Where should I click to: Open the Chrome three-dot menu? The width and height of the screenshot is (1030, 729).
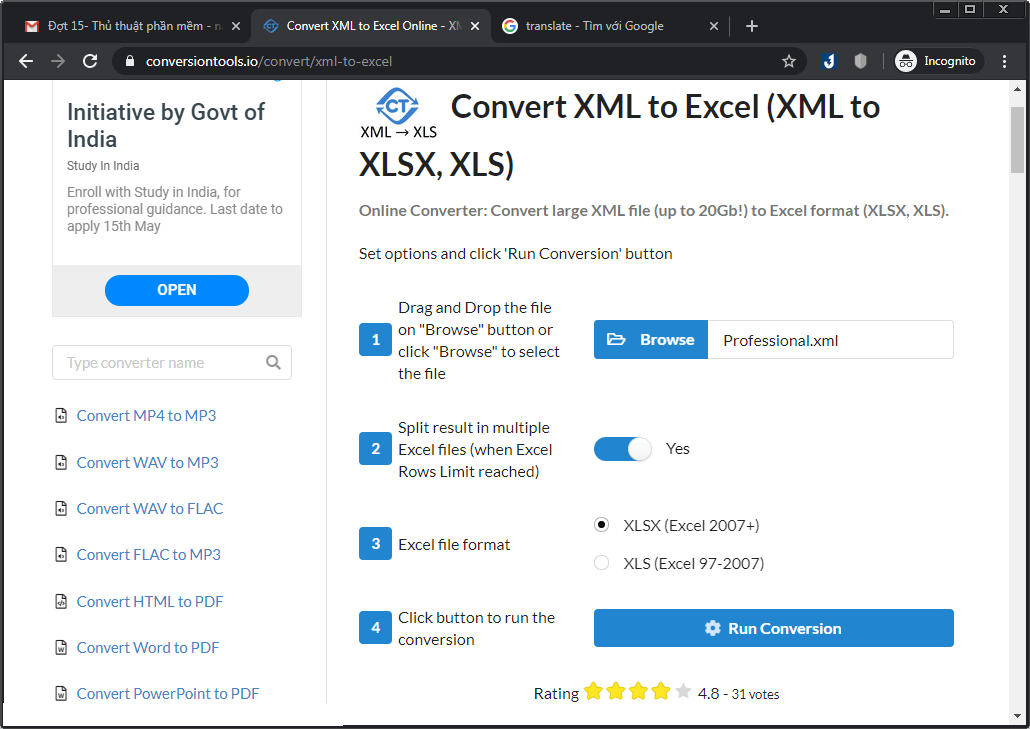(1005, 60)
